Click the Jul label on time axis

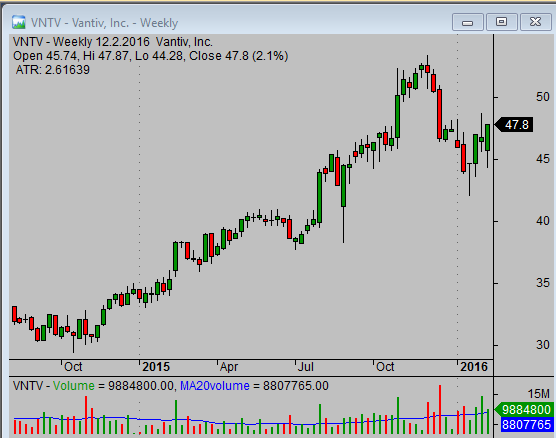point(306,367)
